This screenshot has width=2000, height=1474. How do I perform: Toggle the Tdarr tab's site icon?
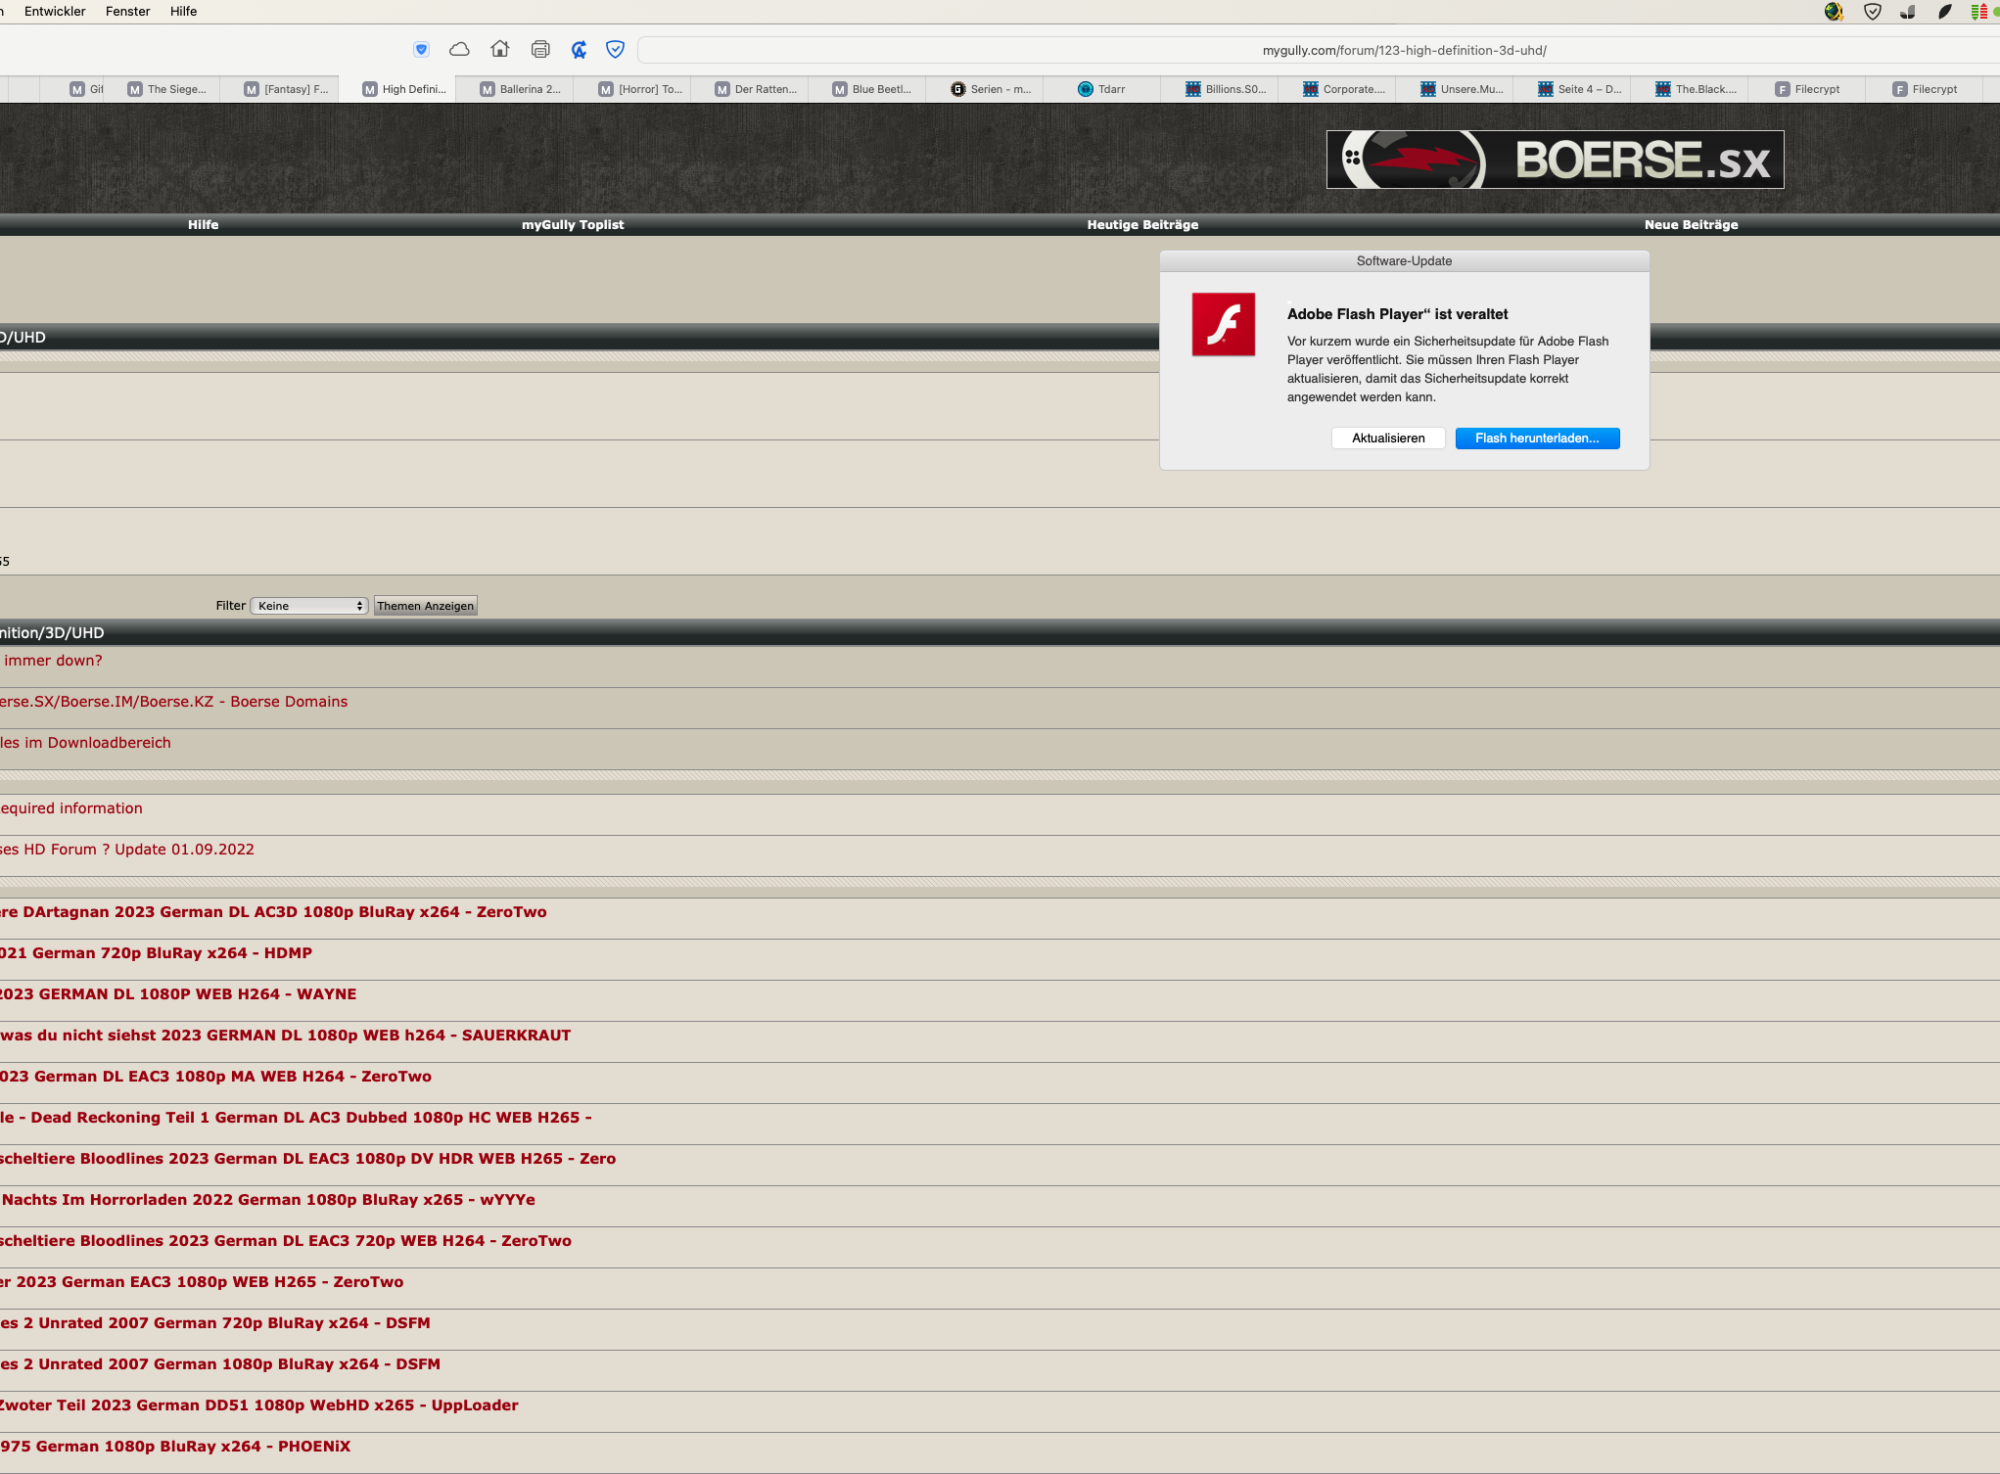[1086, 89]
